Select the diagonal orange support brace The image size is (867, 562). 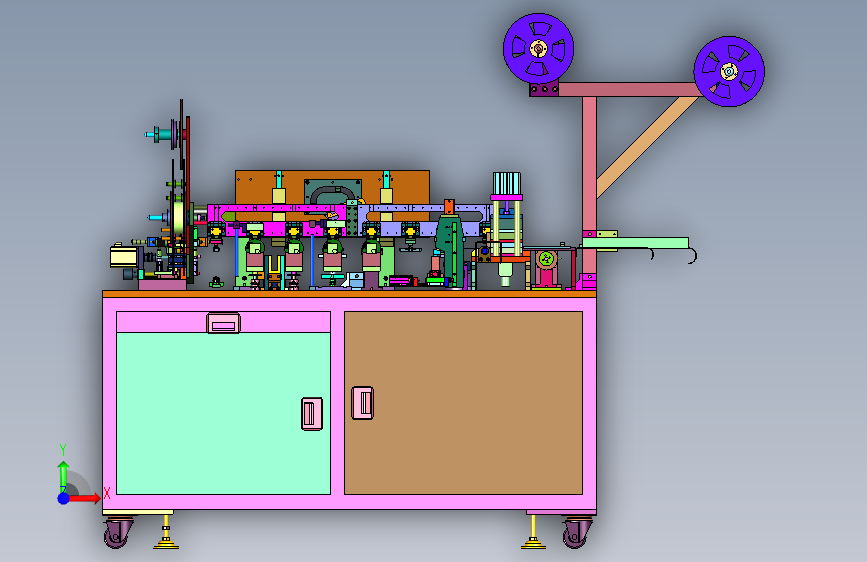(647, 147)
